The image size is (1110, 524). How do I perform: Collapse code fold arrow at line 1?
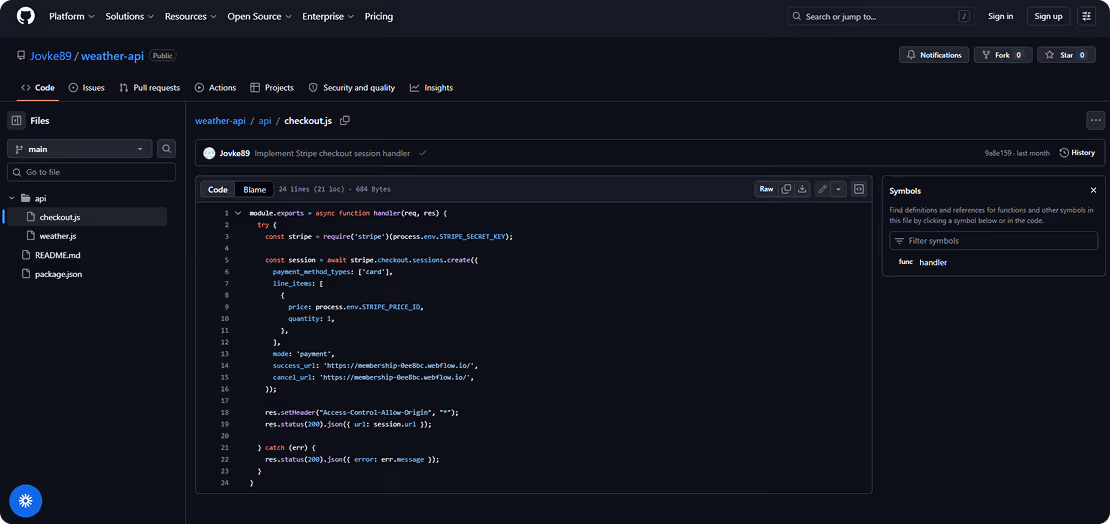(x=238, y=213)
